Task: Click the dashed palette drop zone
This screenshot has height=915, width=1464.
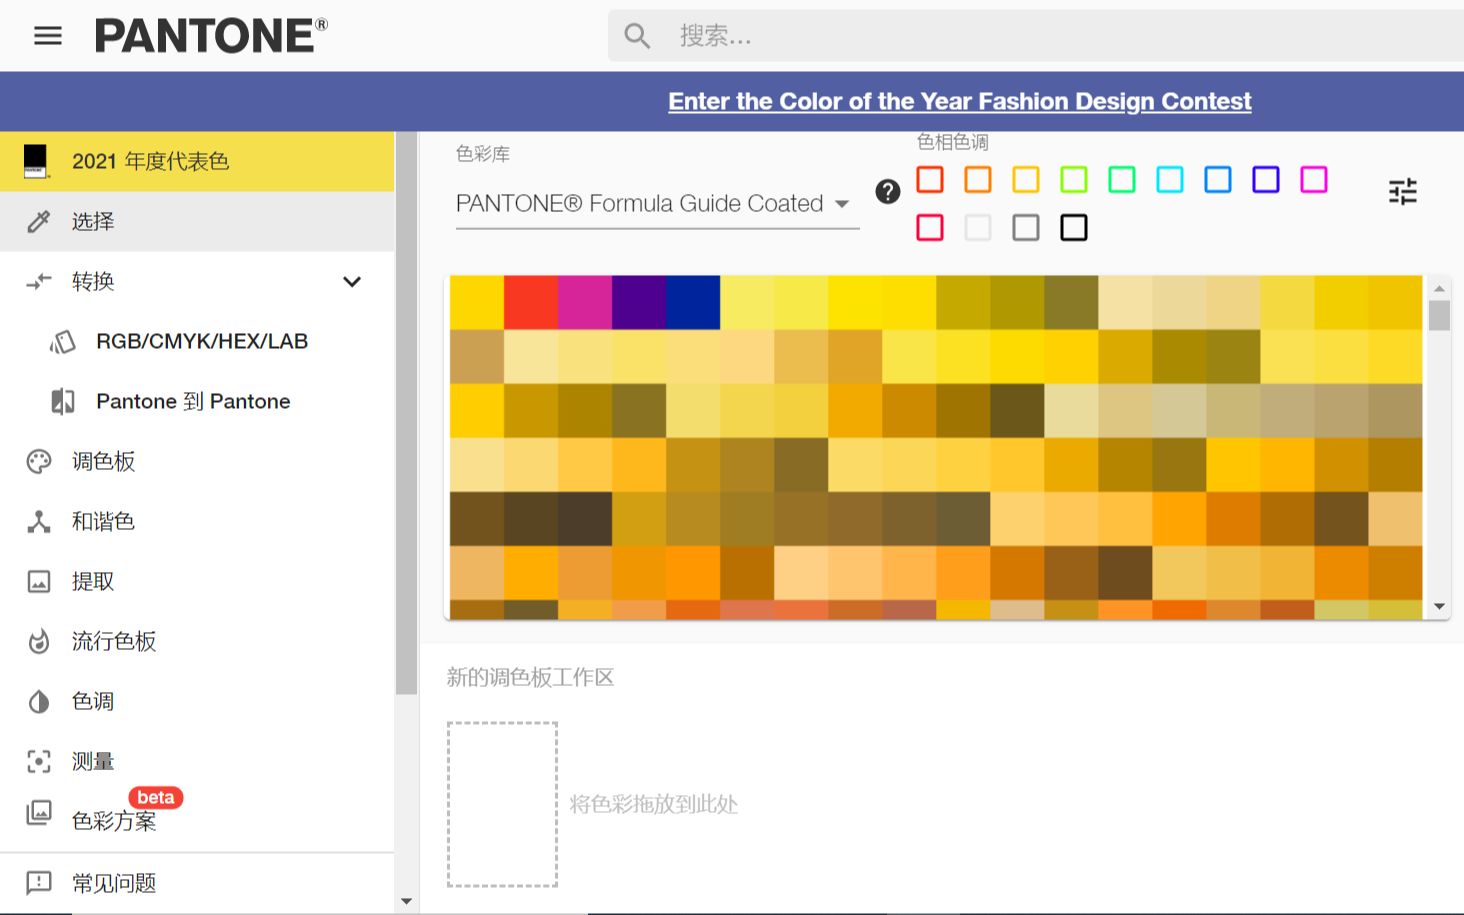Action: tap(502, 804)
